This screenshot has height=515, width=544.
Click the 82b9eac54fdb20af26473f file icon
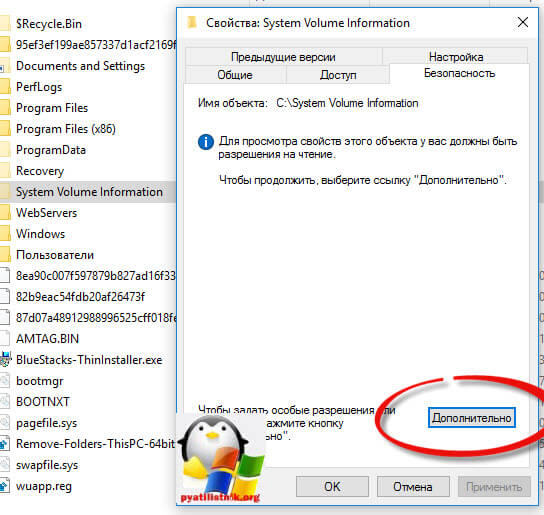(4, 297)
